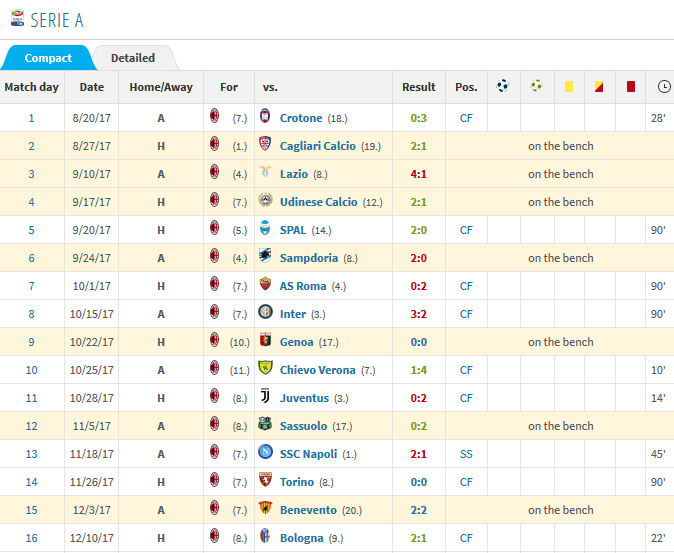Open the 0:3 result against Crotone

419,118
